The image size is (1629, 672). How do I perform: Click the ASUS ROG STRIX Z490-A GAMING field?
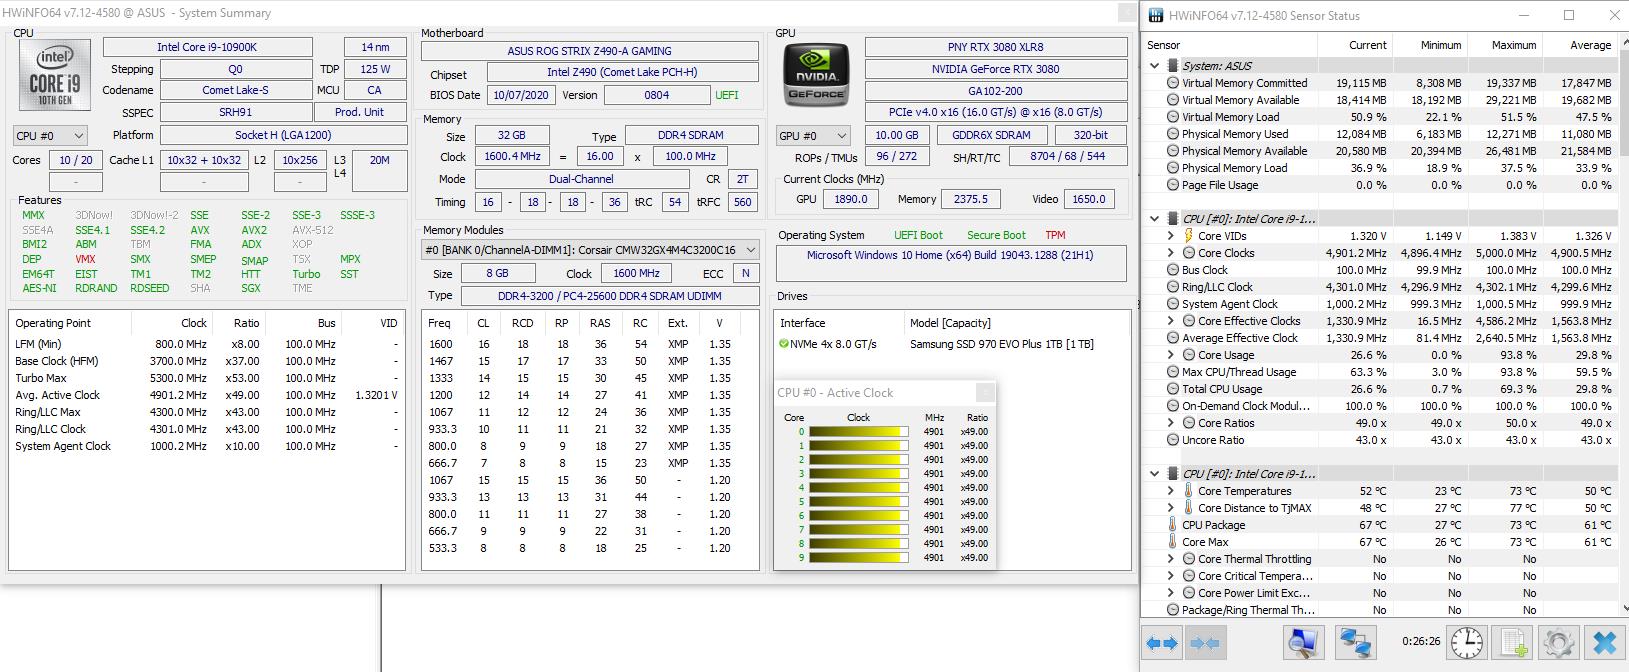point(589,51)
